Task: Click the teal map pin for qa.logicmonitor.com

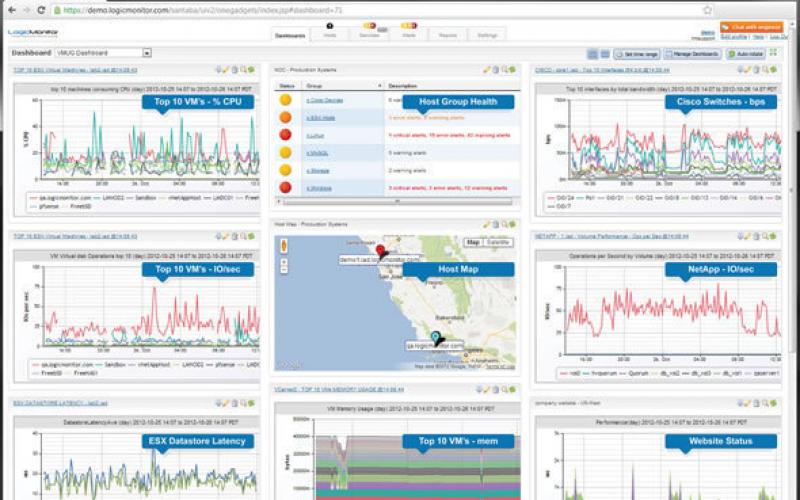Action: click(x=435, y=337)
